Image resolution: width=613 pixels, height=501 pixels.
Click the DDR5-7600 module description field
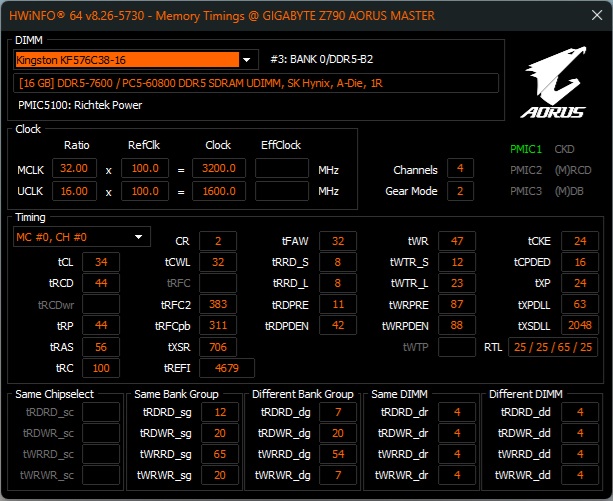[x=256, y=83]
